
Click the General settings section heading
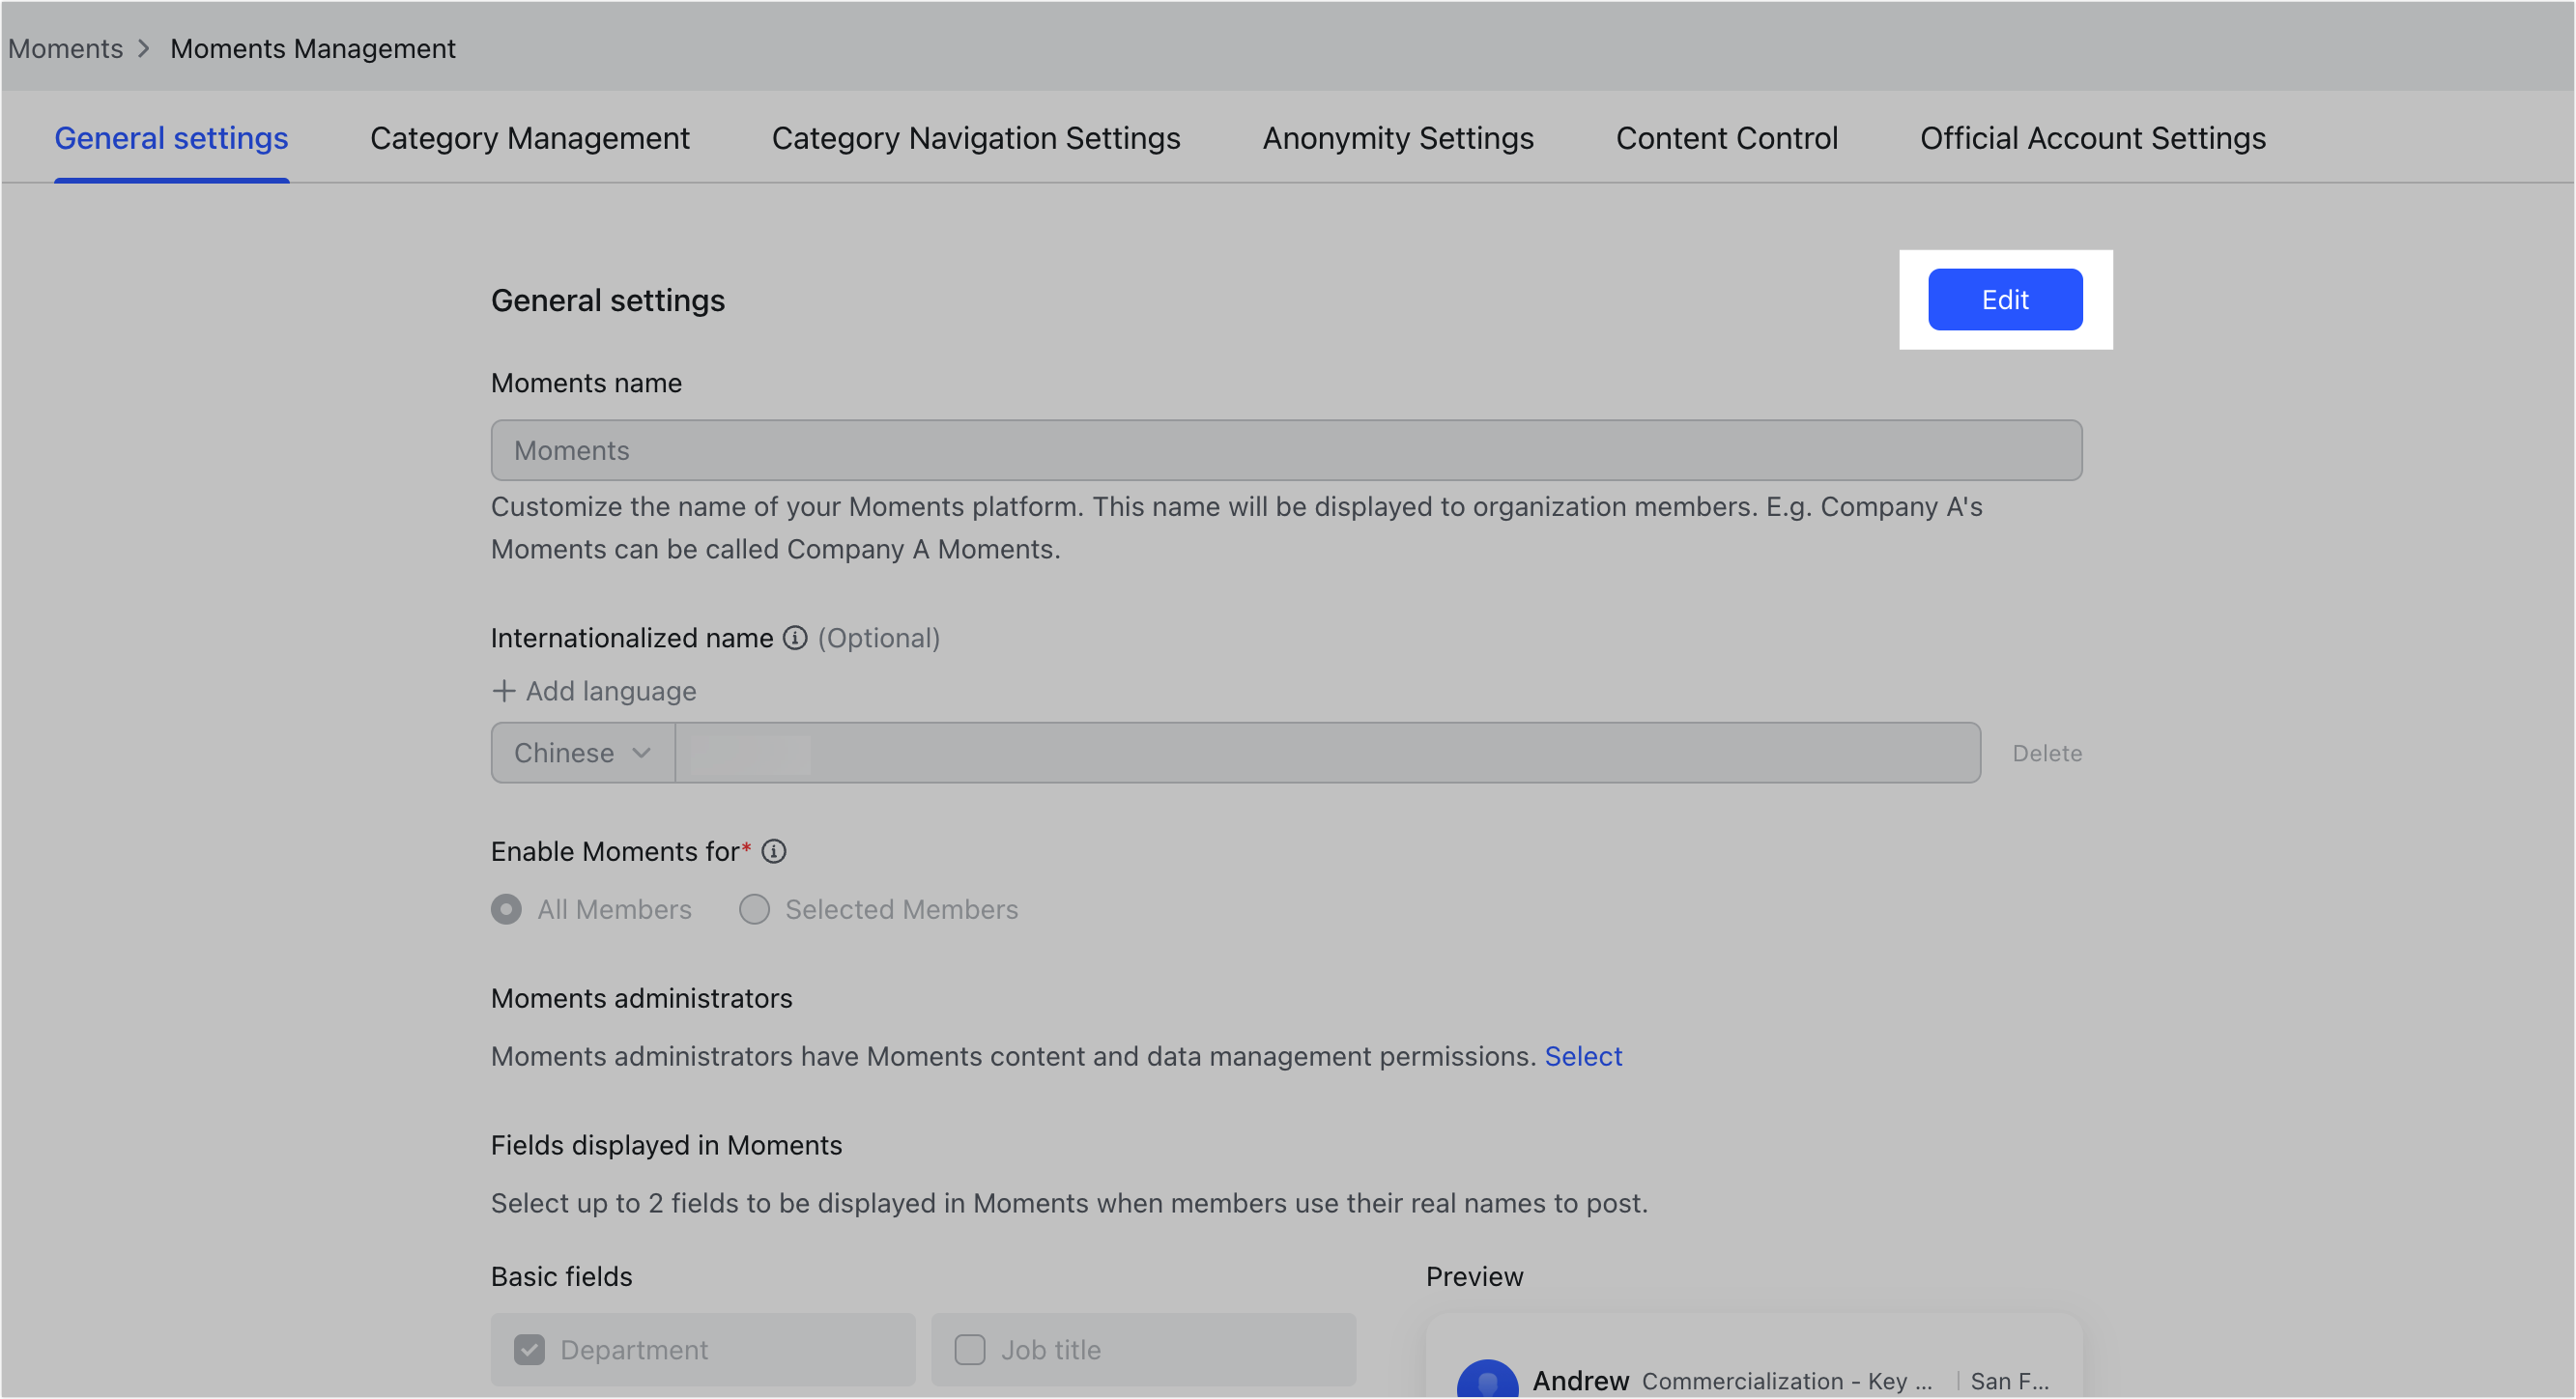(608, 300)
